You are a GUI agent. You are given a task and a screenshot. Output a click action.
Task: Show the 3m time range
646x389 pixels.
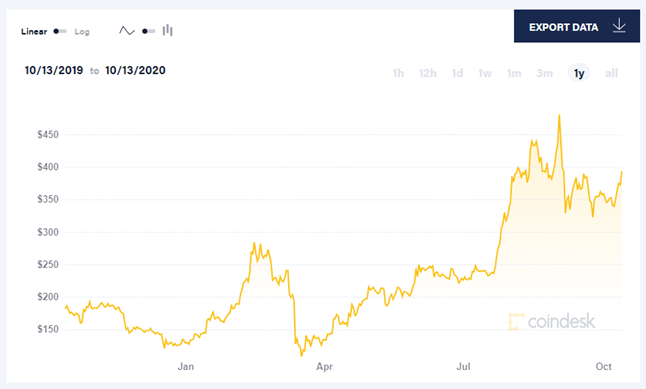544,73
